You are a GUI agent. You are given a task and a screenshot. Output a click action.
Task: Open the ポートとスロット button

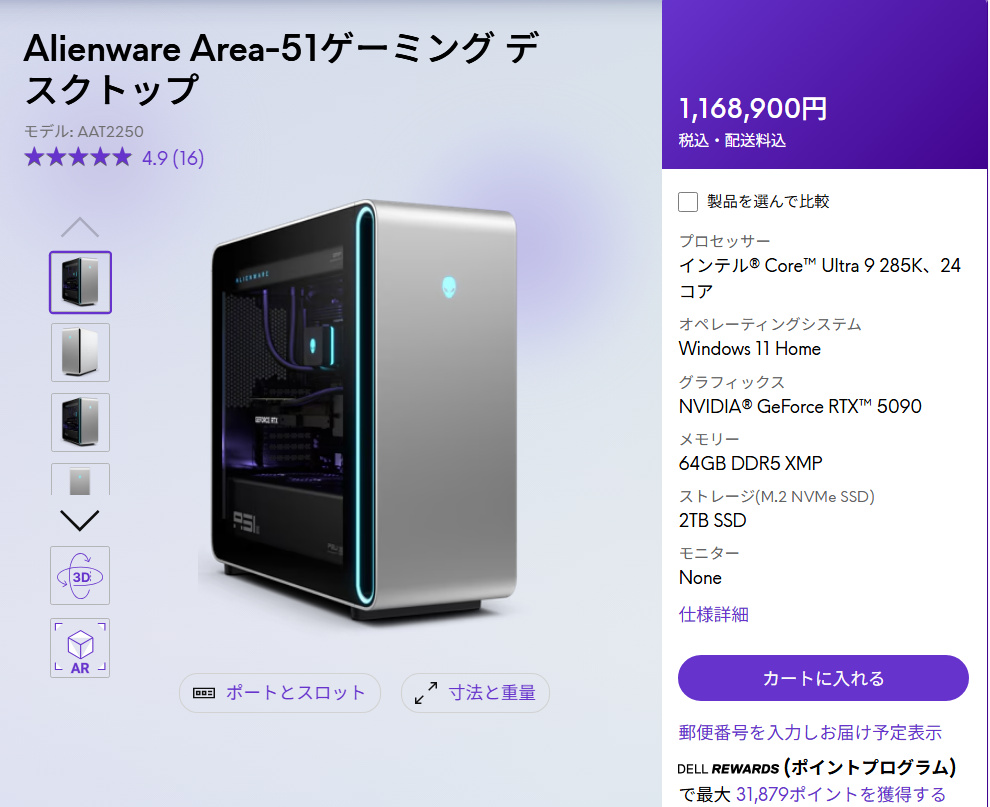(x=280, y=693)
